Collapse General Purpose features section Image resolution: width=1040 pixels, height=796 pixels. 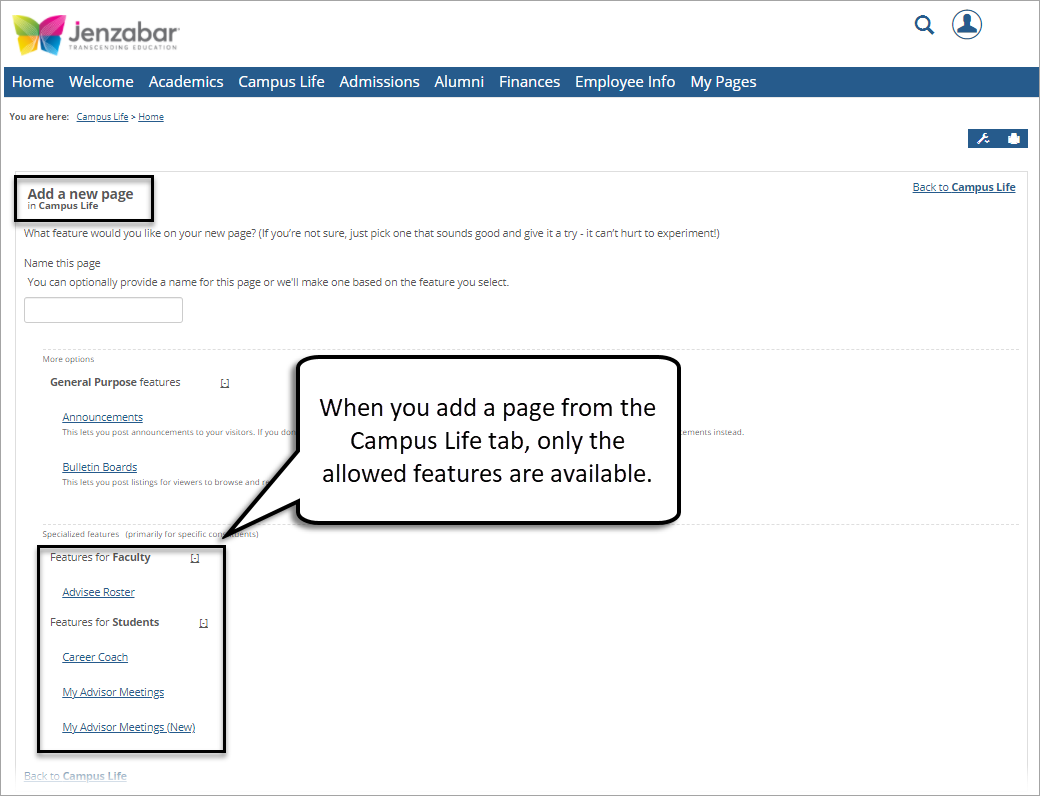coord(225,383)
